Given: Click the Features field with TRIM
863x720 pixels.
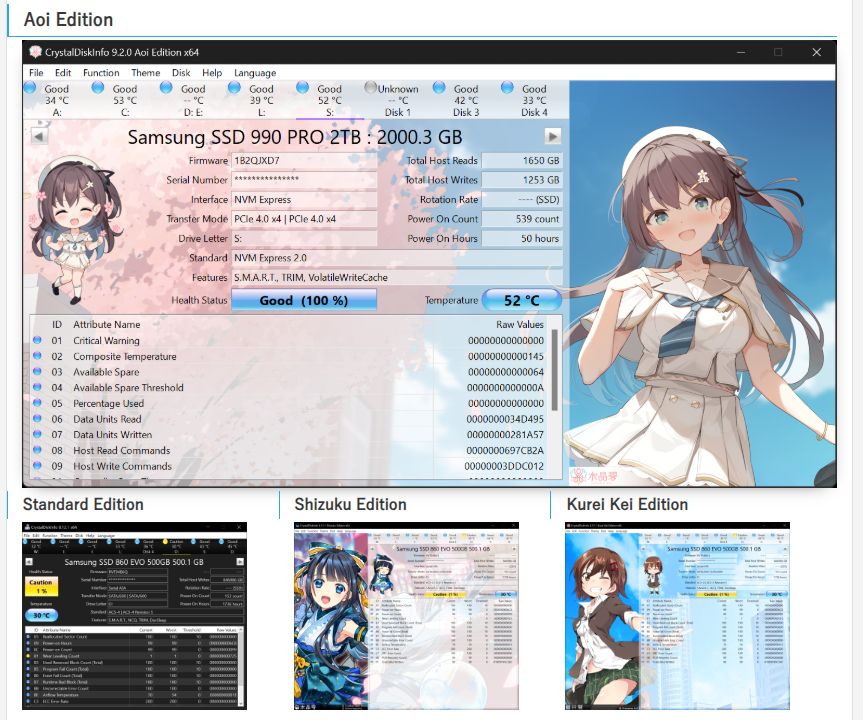Looking at the screenshot, I should click(x=396, y=277).
